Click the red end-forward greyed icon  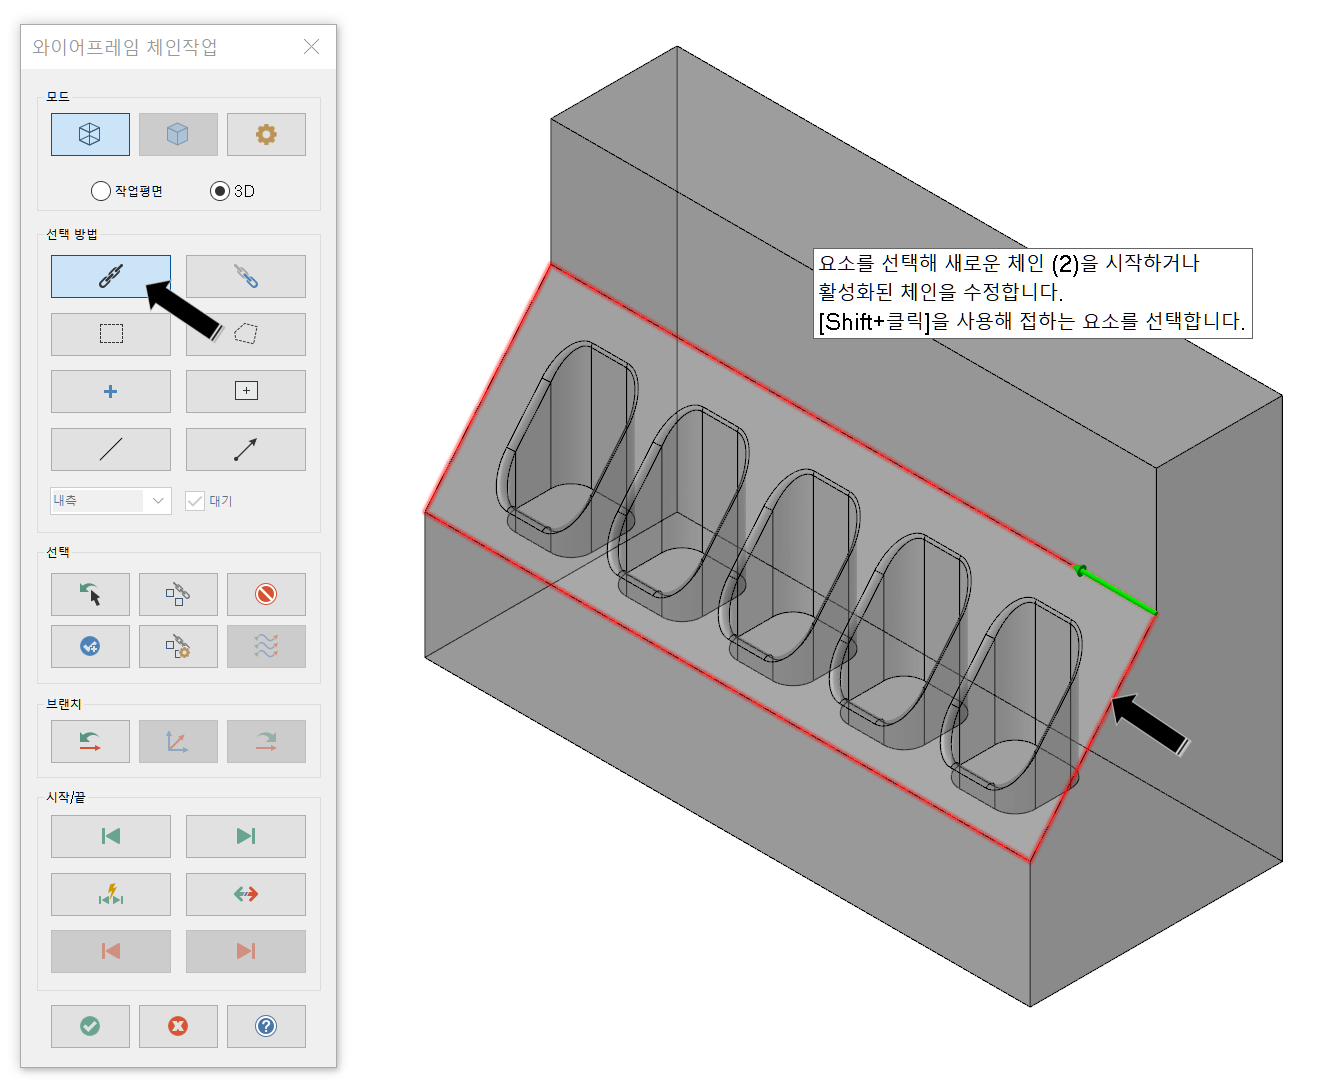pos(246,951)
